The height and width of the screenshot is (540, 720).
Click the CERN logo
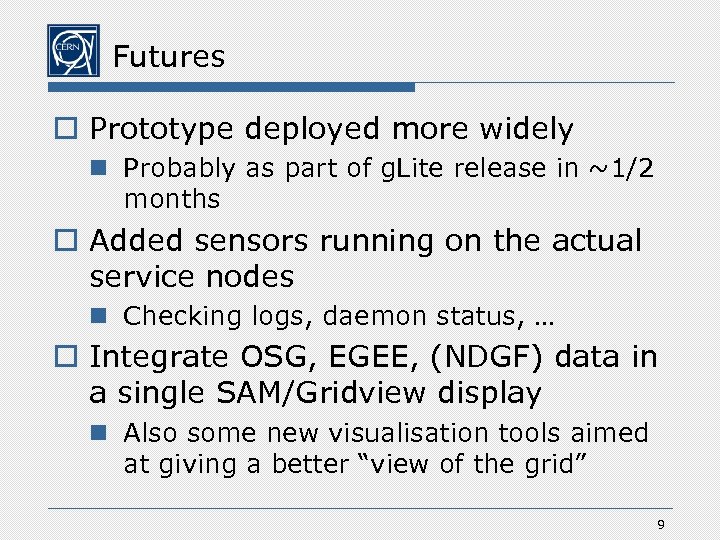73,51
